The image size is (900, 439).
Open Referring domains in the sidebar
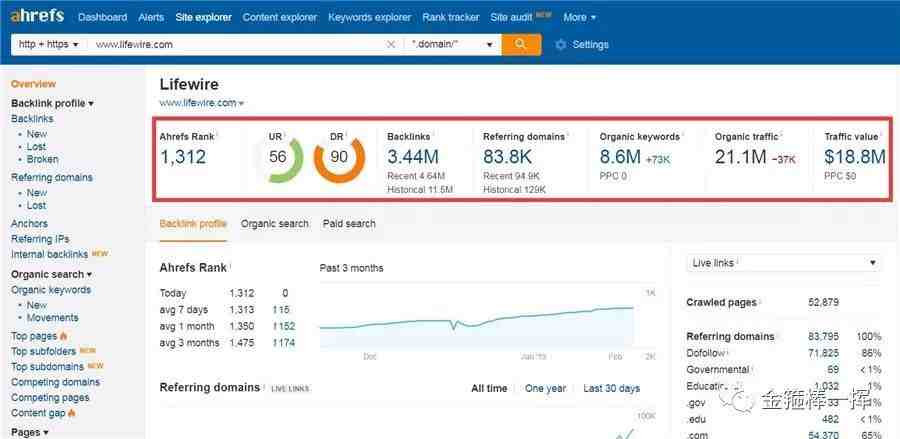coord(52,177)
